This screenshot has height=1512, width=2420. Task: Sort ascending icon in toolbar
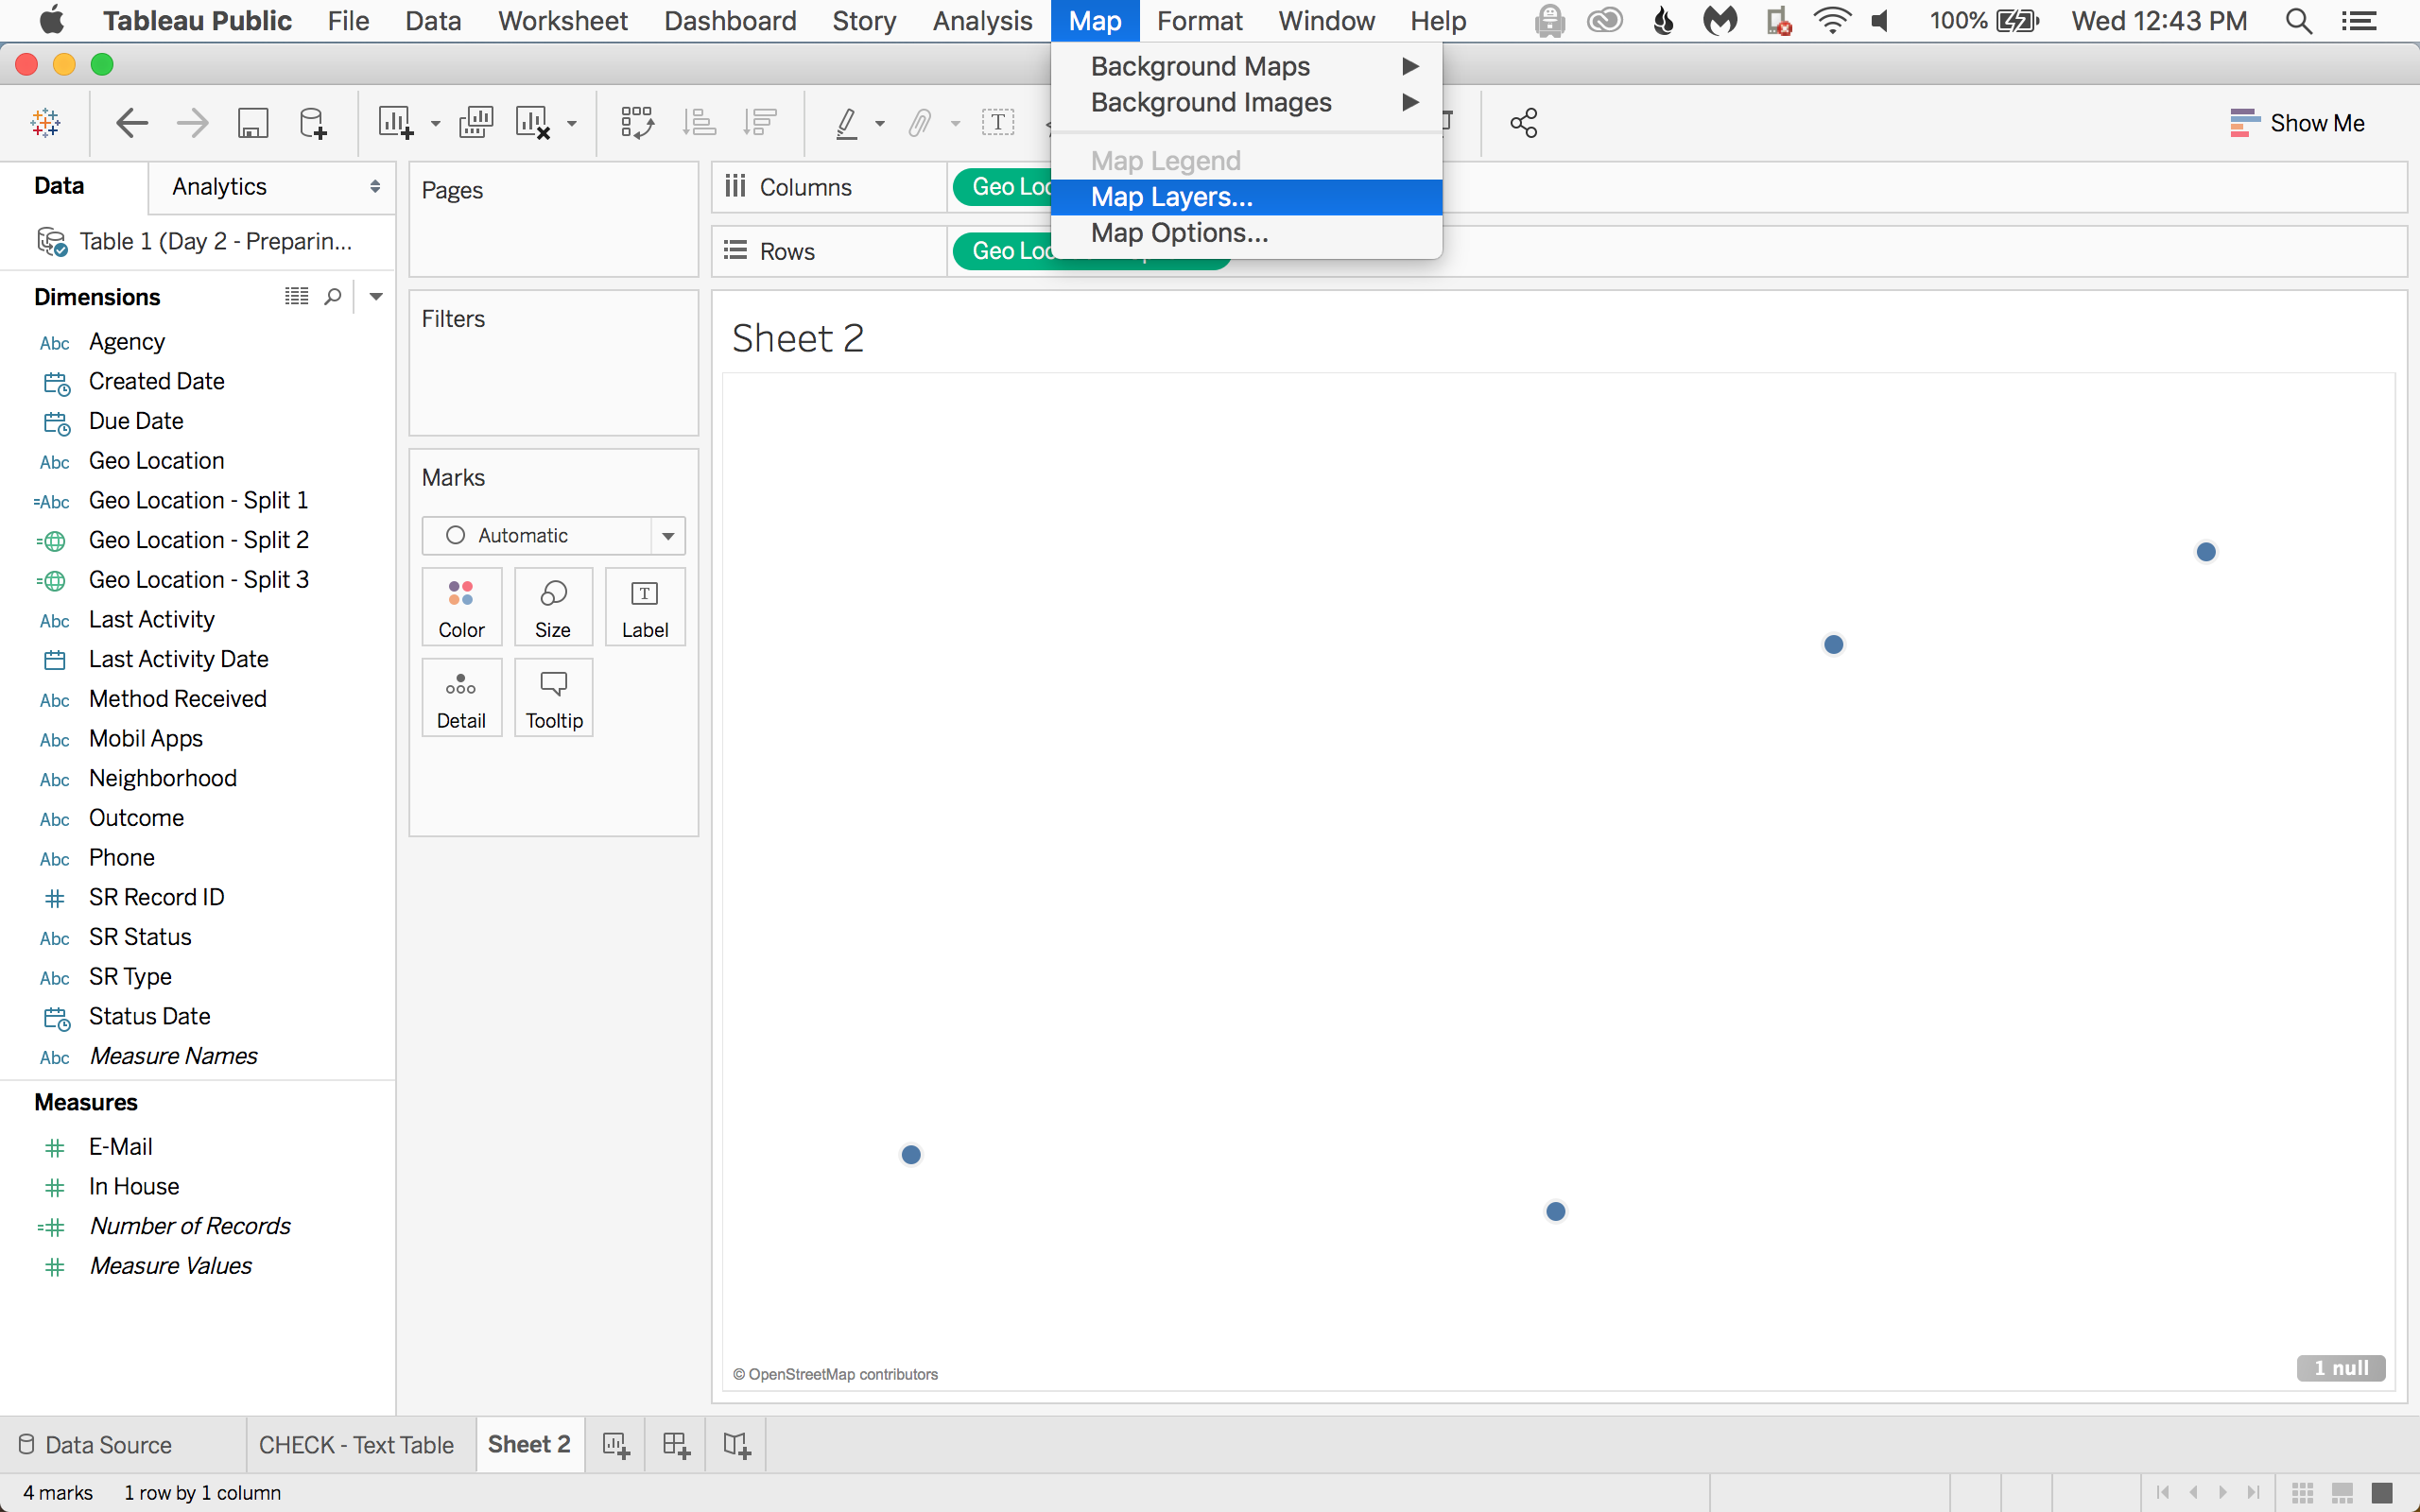pos(699,123)
